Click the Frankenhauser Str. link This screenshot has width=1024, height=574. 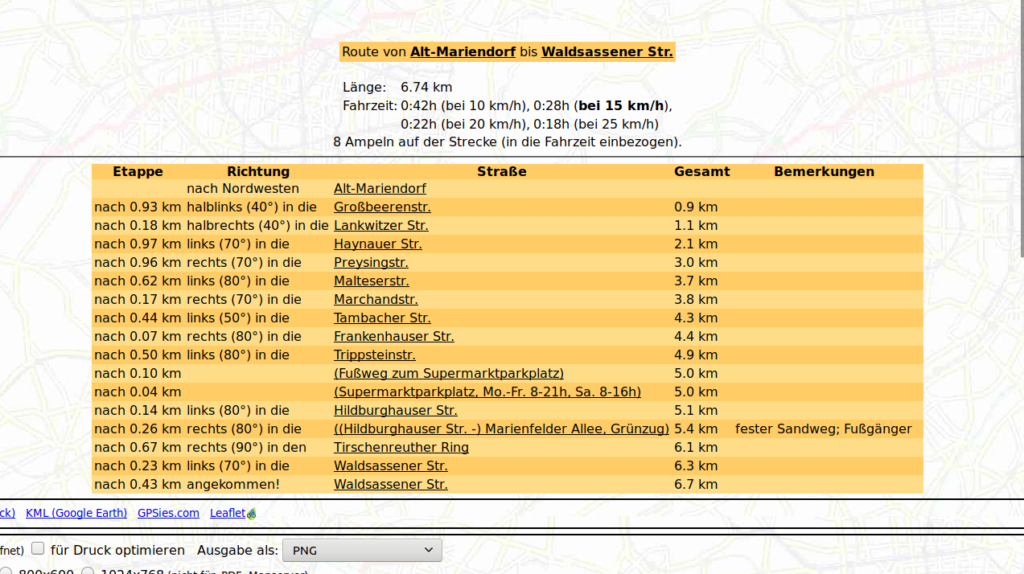point(394,336)
